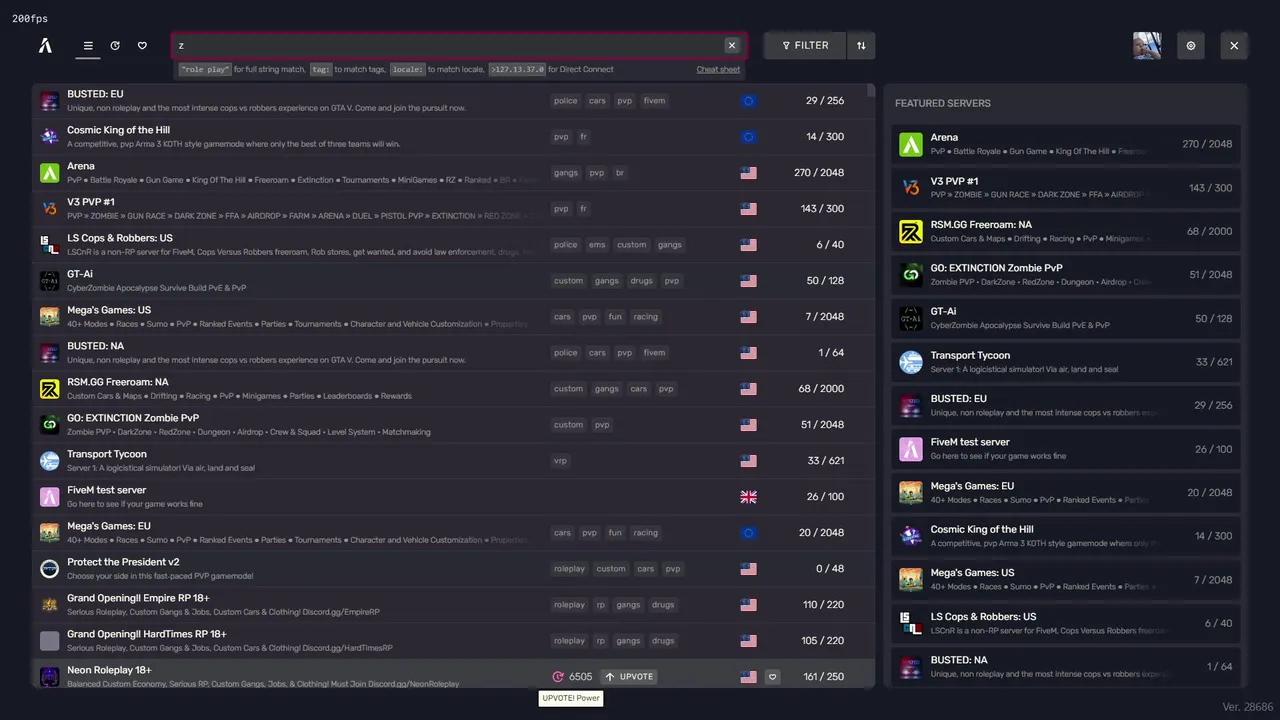Select the 'fivem' tag on BUSTED: EU row

[x=654, y=101]
